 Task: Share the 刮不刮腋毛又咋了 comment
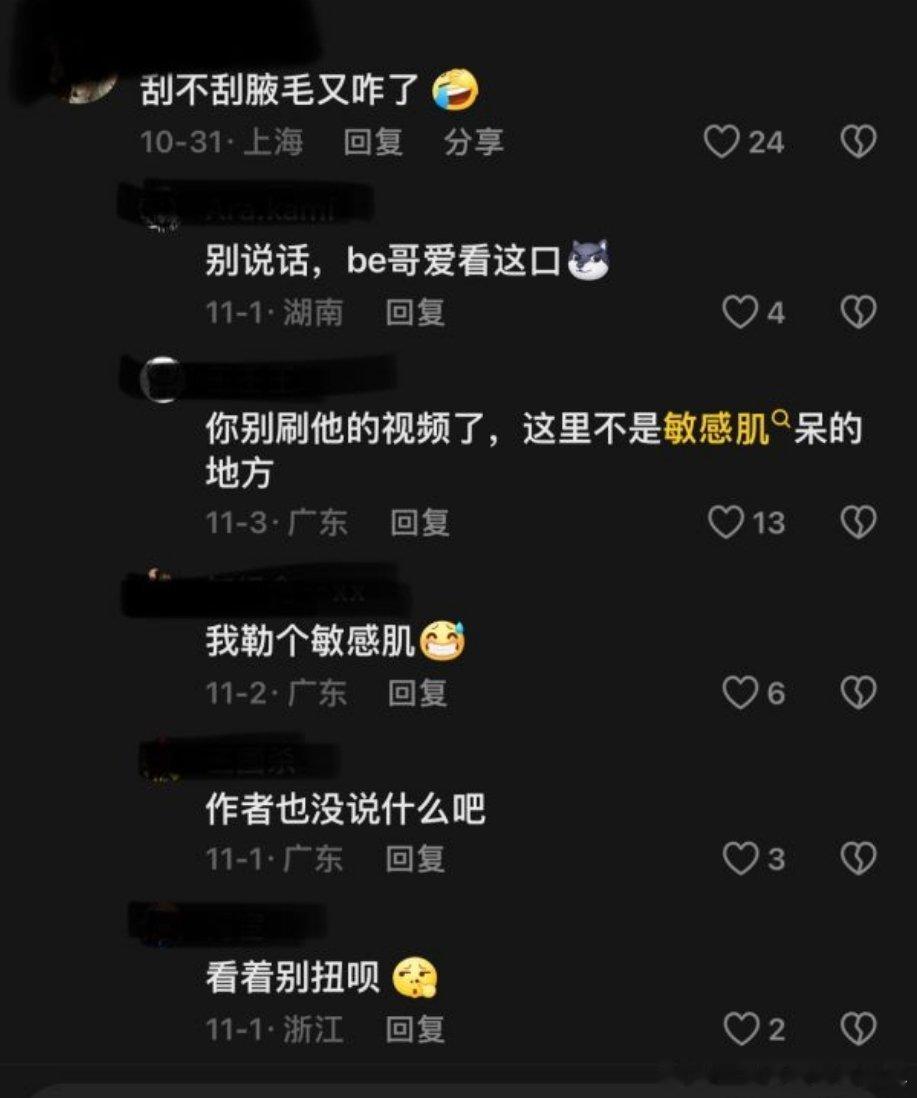(474, 142)
